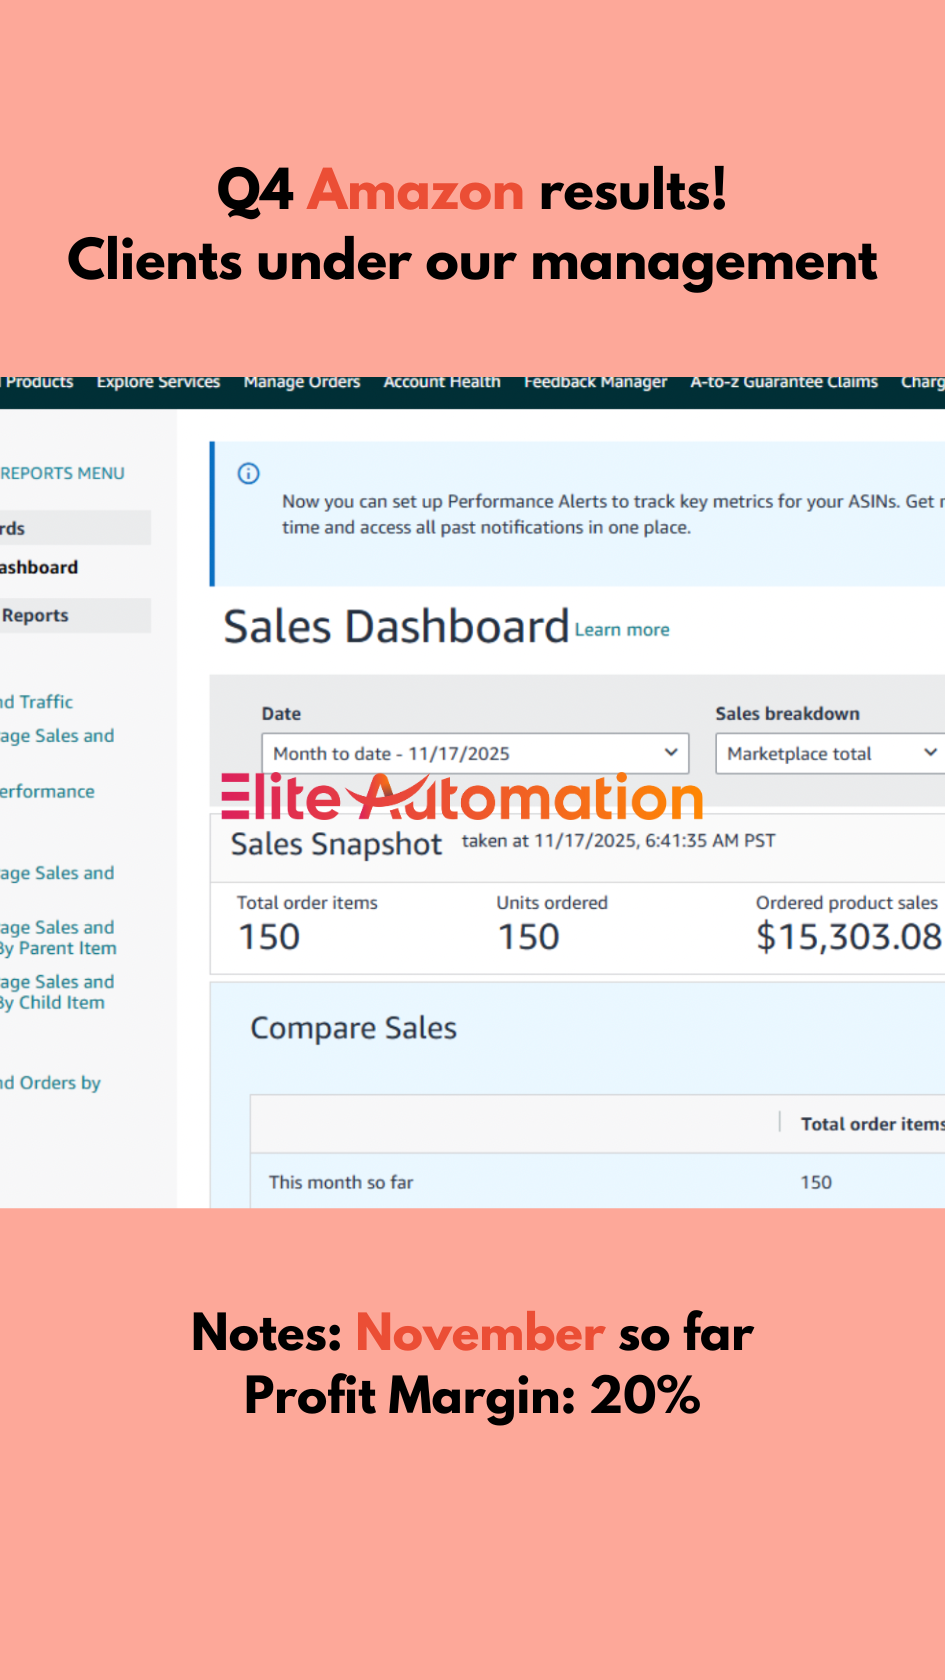
Task: Open the Date range dropdown
Action: (474, 753)
